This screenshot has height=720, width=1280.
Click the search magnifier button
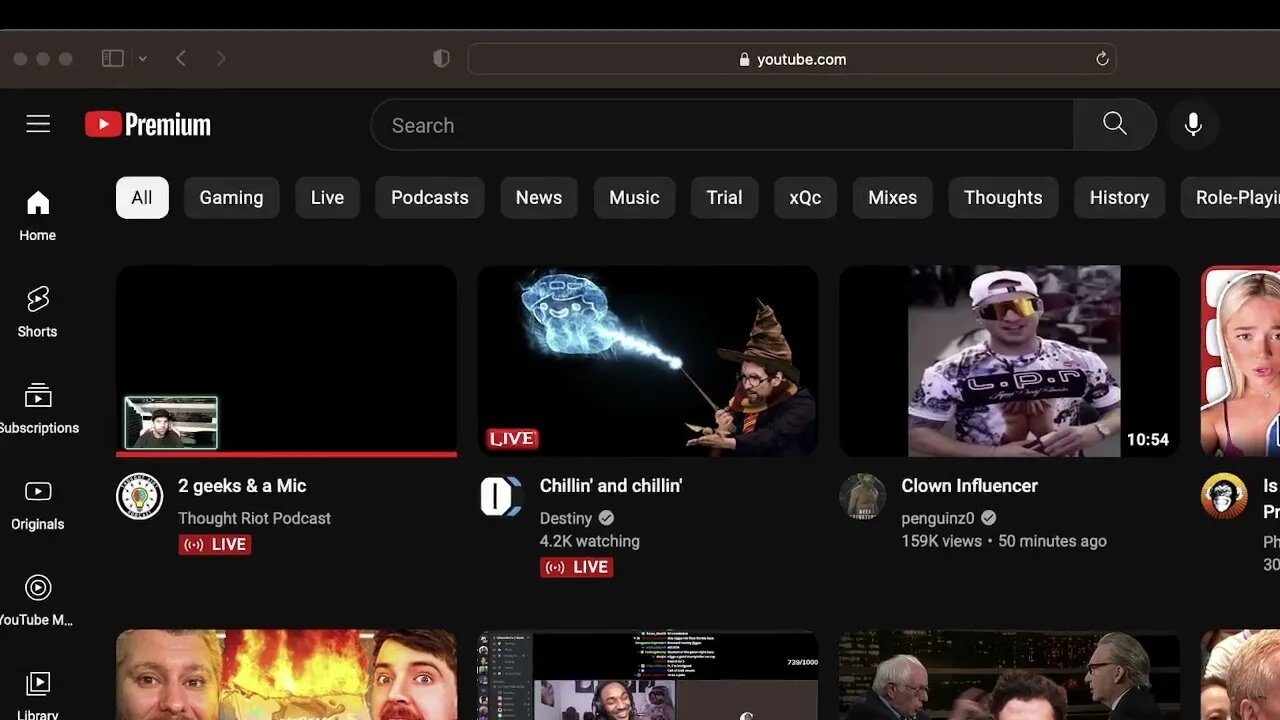point(1115,124)
